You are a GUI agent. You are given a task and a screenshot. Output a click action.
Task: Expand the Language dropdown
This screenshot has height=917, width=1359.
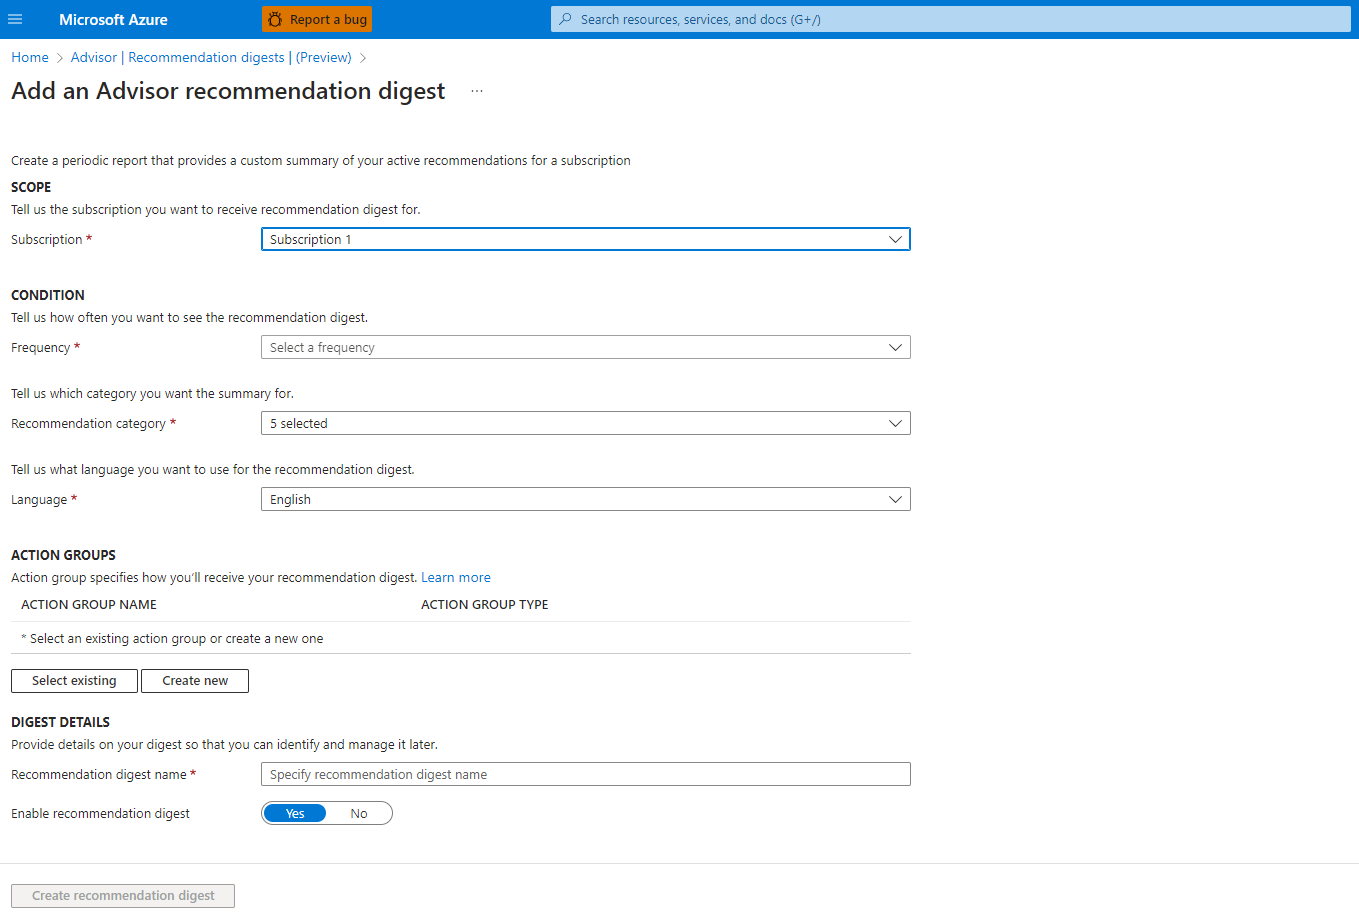[586, 499]
